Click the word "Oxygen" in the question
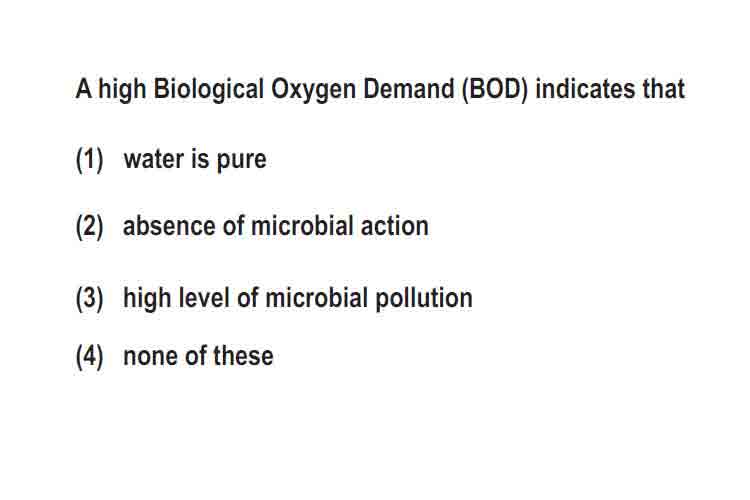 (x=313, y=91)
